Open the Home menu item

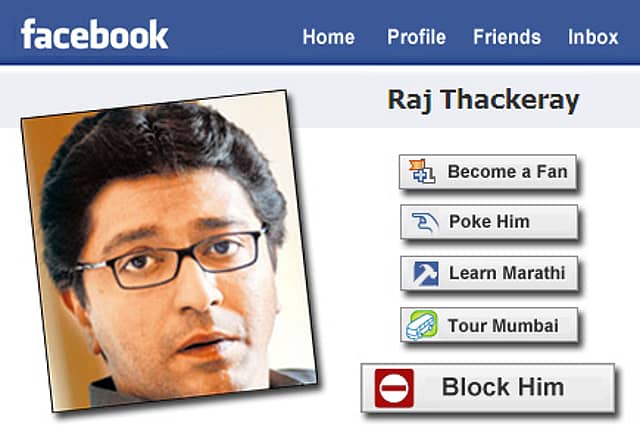coord(329,37)
